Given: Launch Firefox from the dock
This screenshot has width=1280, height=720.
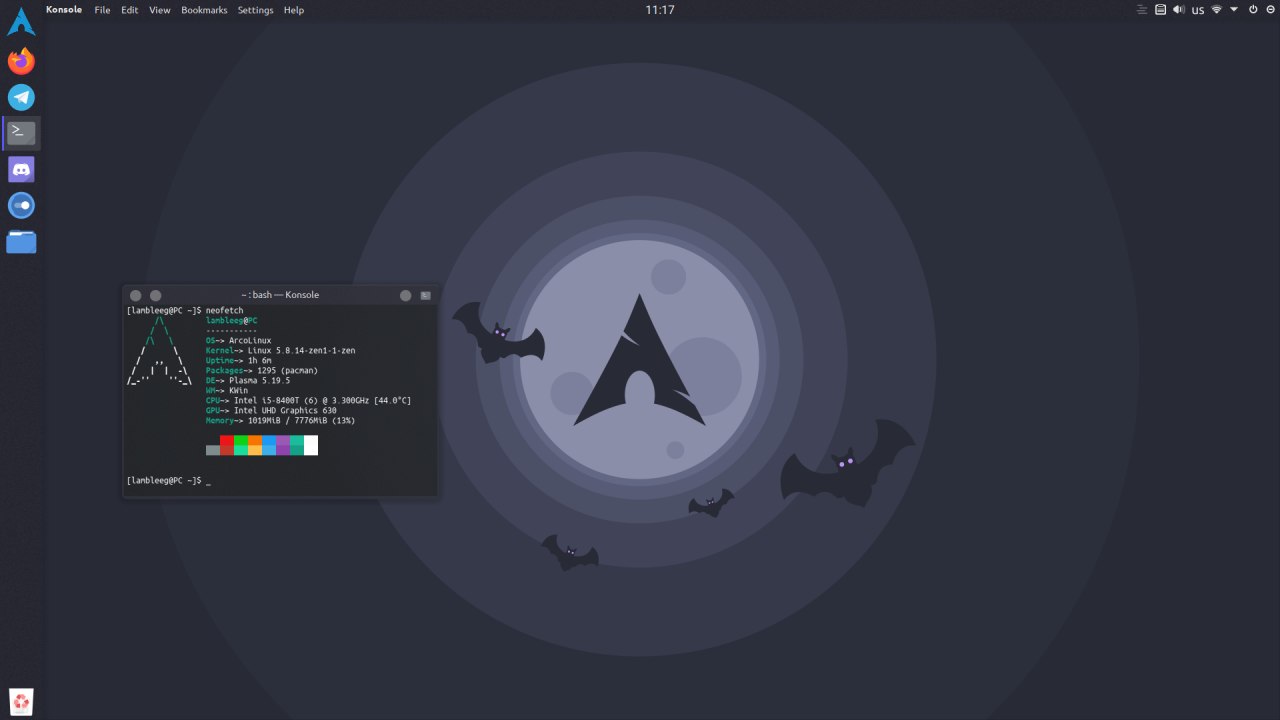Looking at the screenshot, I should pos(21,61).
